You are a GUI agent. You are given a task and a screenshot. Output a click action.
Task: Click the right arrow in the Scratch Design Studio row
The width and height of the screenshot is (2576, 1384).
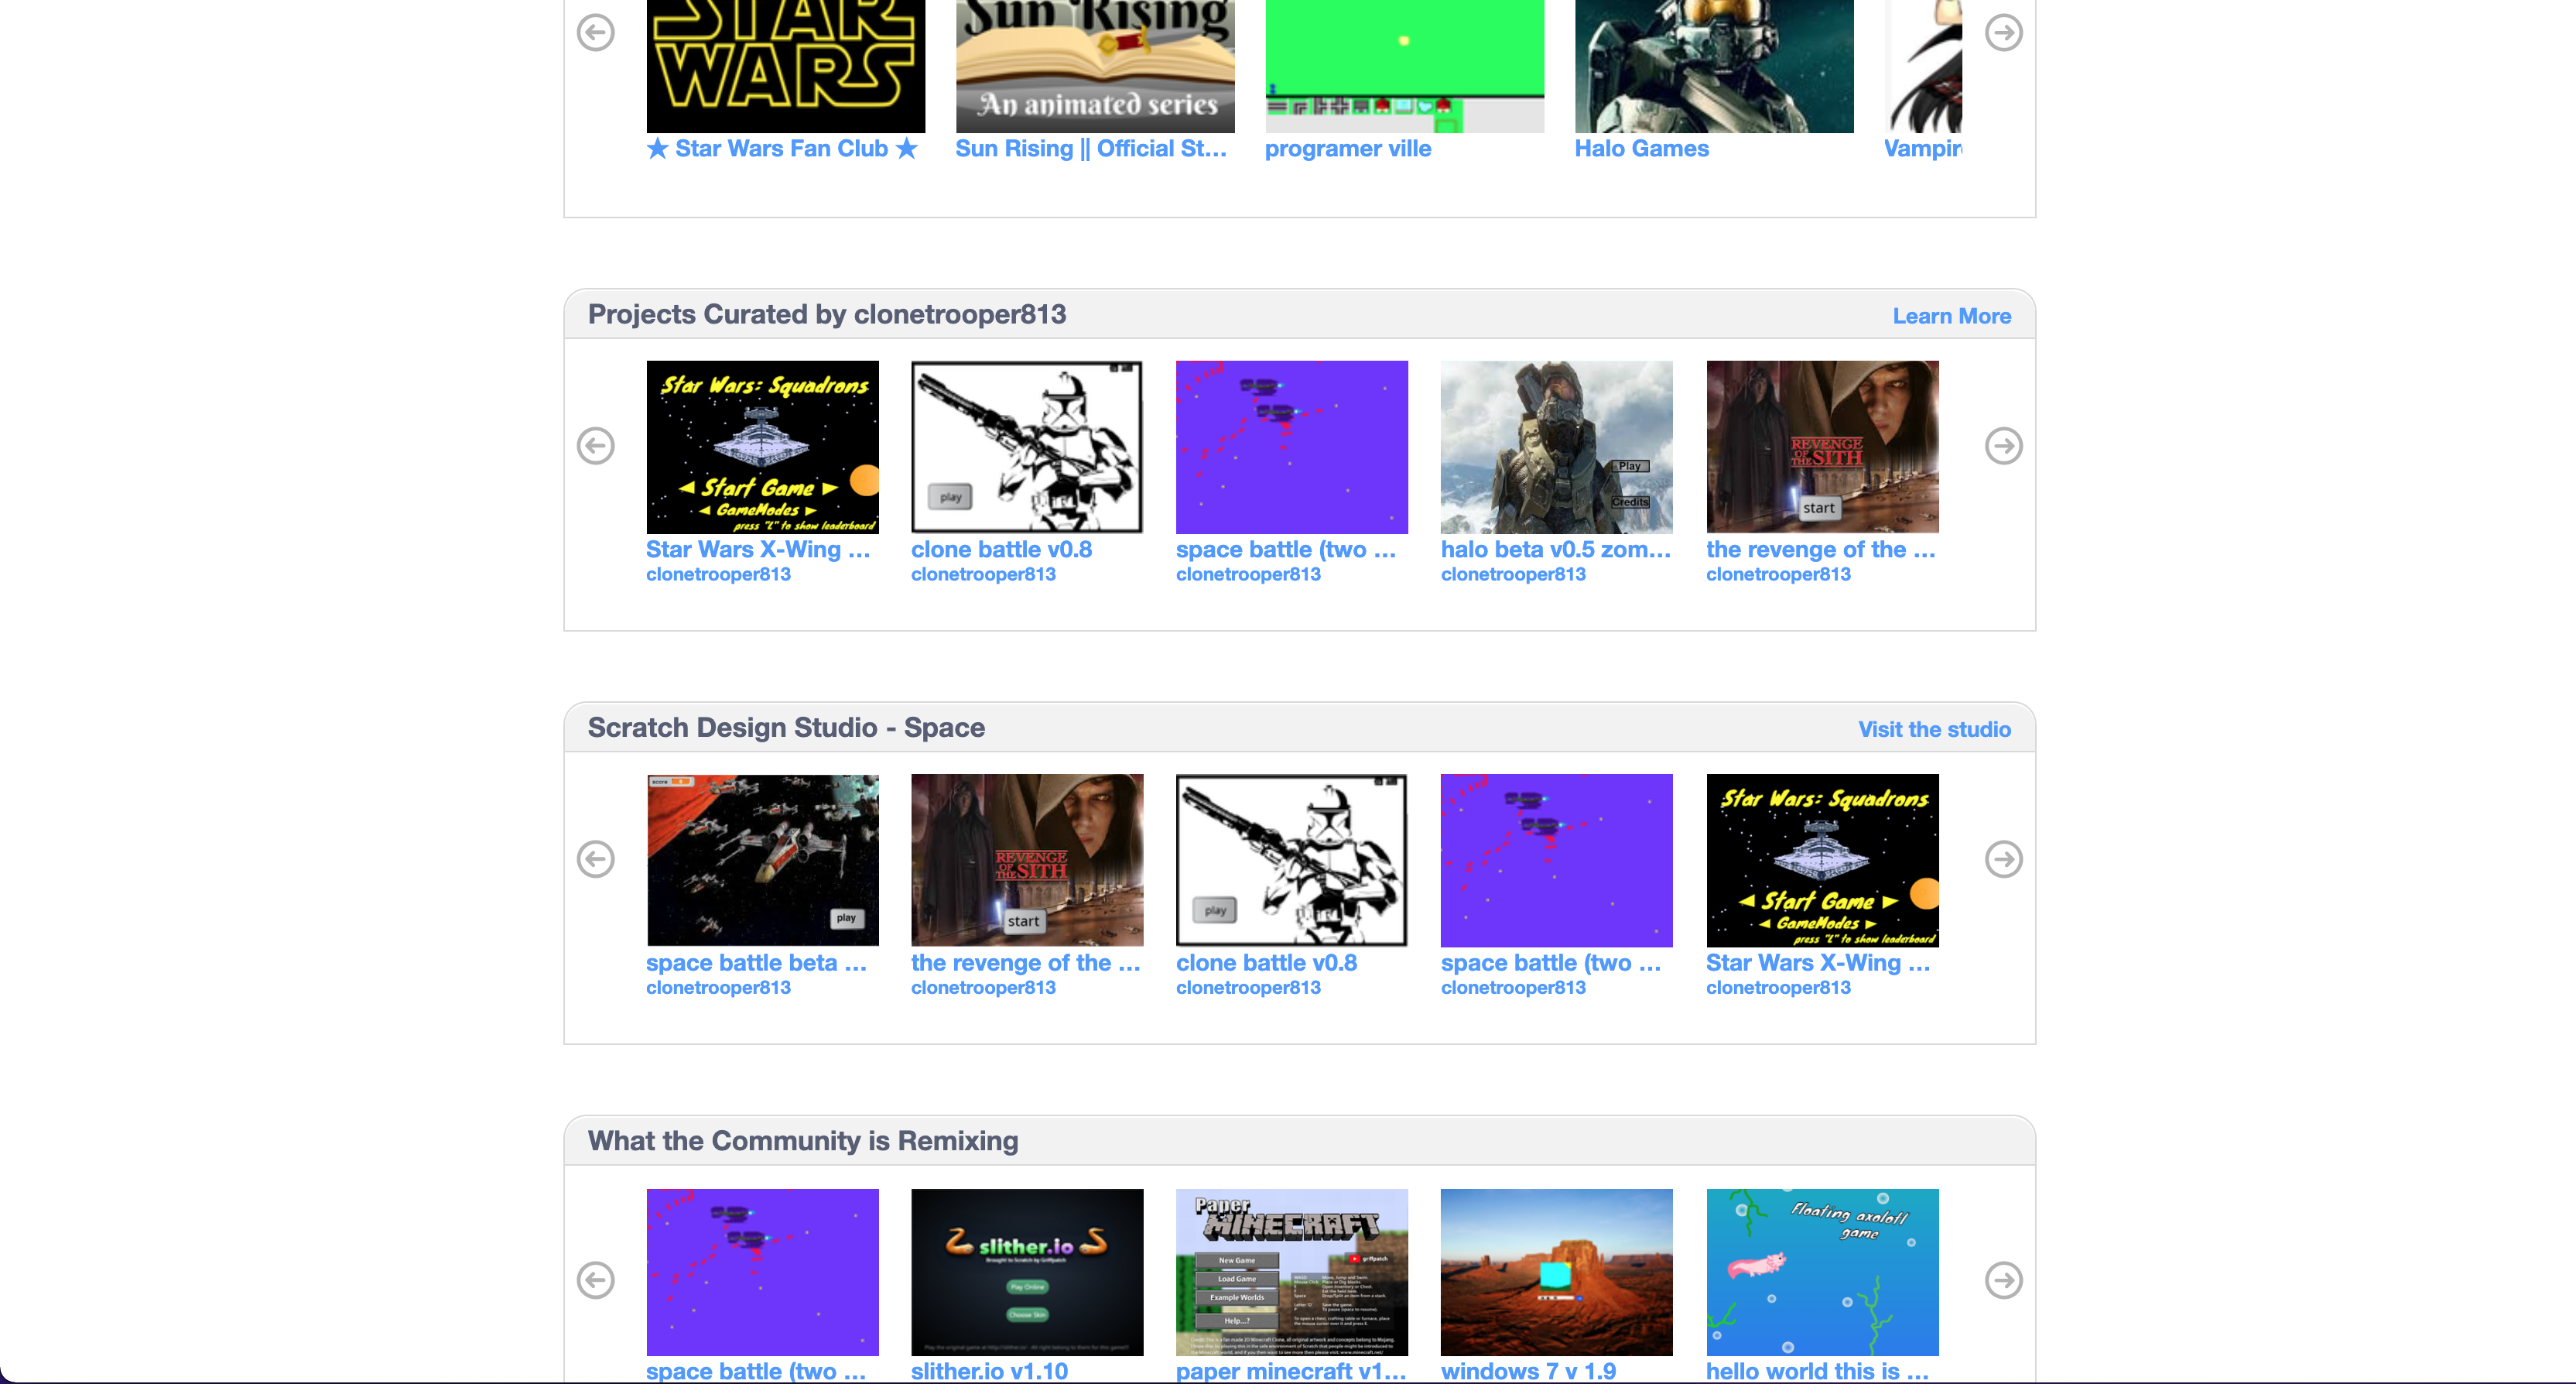pyautogui.click(x=2004, y=858)
